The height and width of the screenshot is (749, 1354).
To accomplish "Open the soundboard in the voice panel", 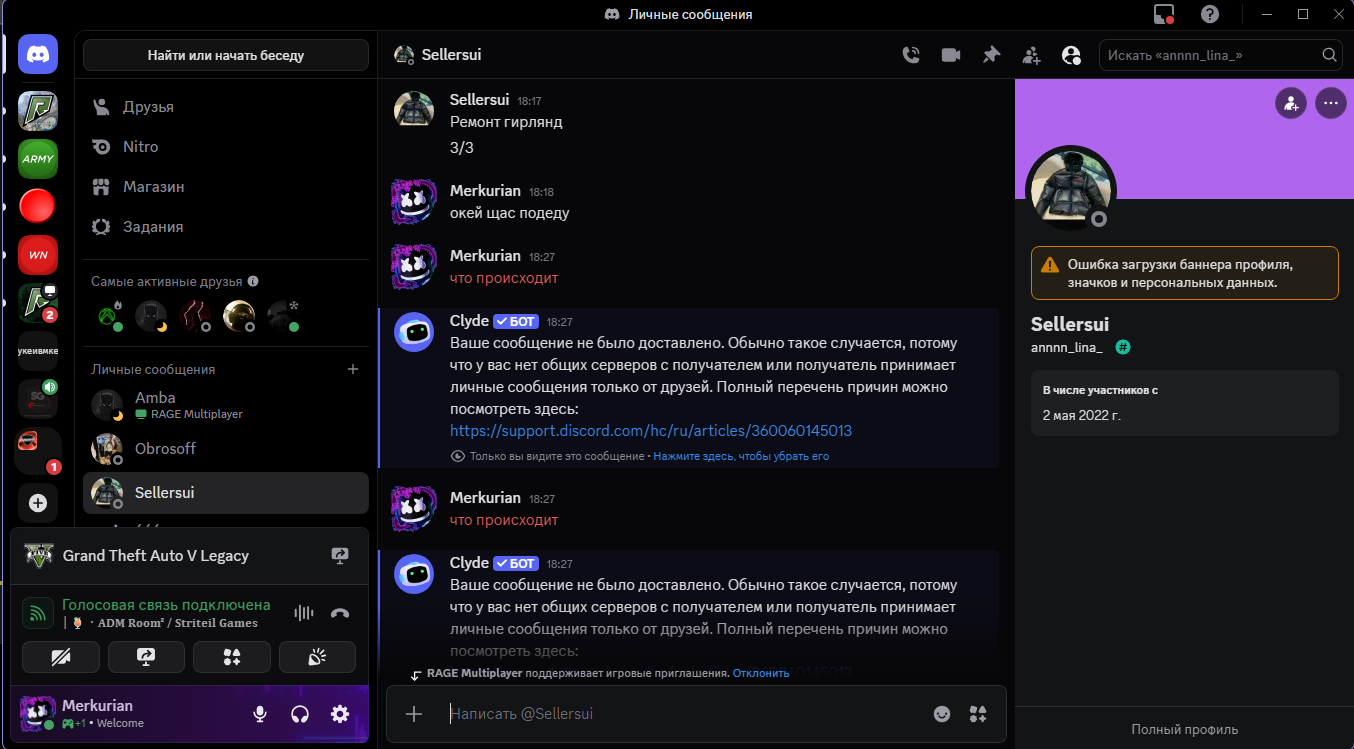I will [x=317, y=657].
